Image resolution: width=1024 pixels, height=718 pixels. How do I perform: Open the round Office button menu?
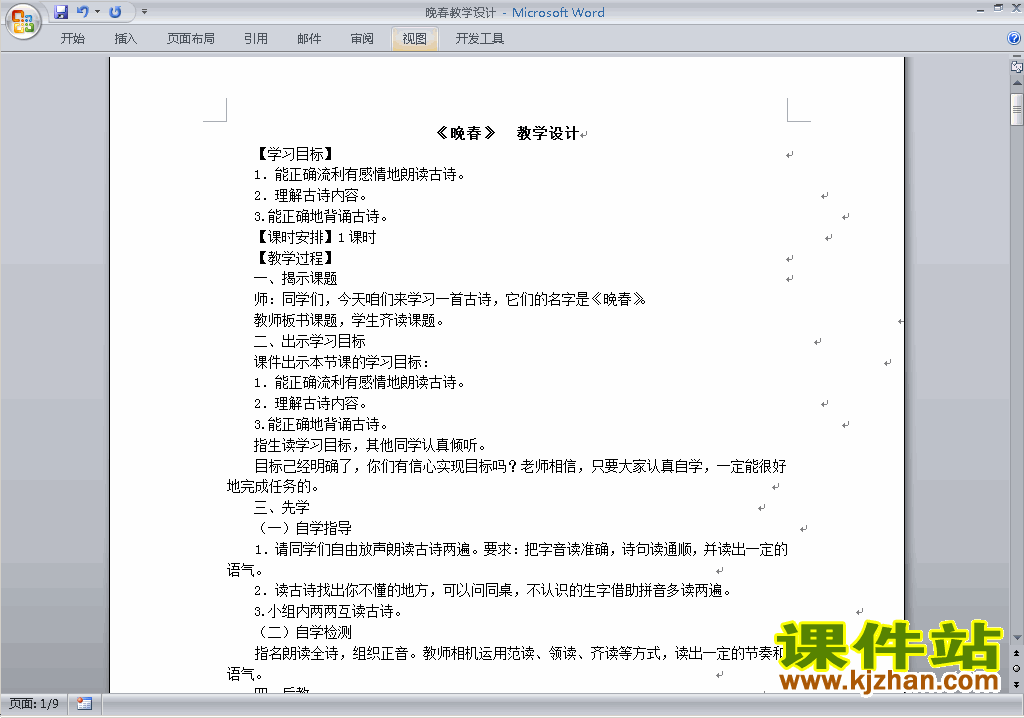[x=23, y=21]
